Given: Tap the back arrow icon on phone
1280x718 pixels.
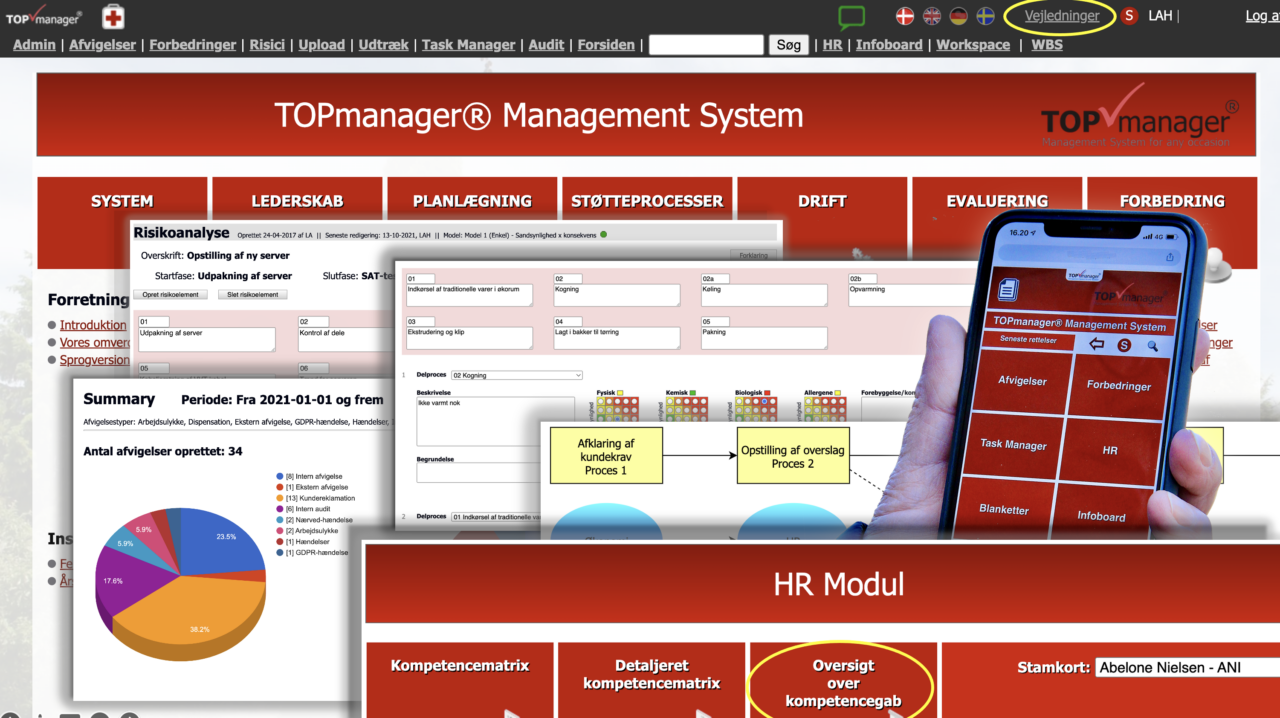Looking at the screenshot, I should pyautogui.click(x=1096, y=345).
